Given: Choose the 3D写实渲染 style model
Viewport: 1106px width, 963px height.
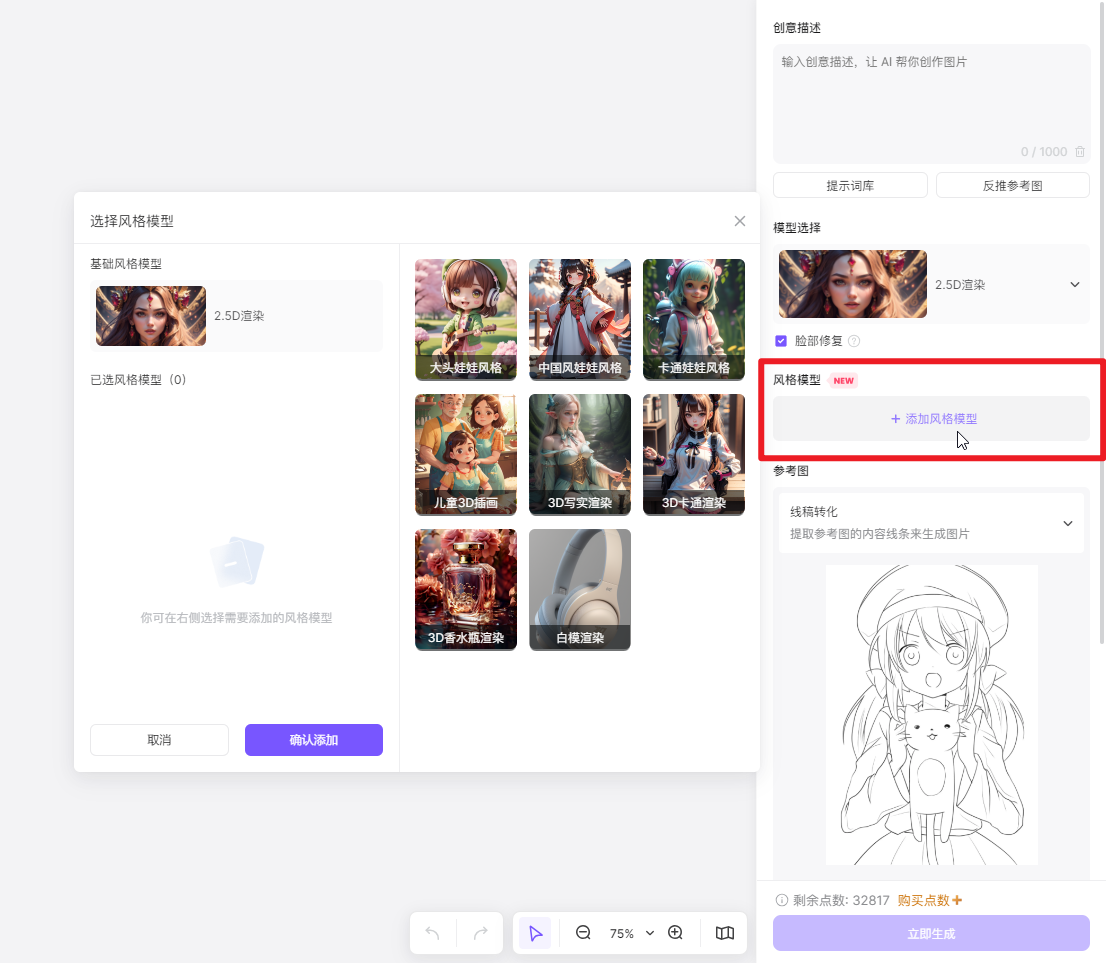Looking at the screenshot, I should [580, 454].
